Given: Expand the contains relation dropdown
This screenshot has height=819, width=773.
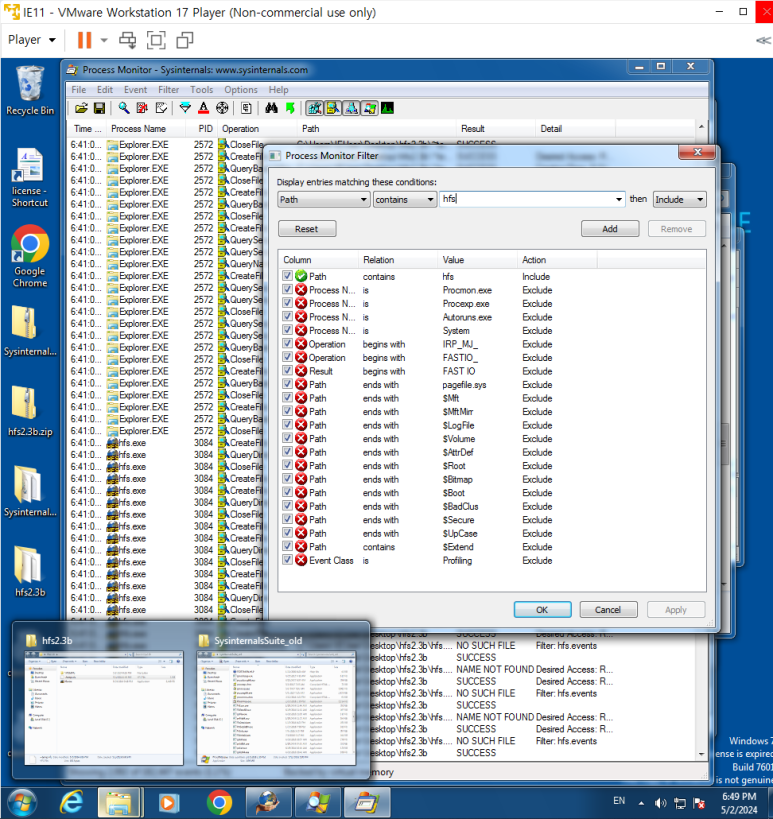Looking at the screenshot, I should tap(430, 200).
